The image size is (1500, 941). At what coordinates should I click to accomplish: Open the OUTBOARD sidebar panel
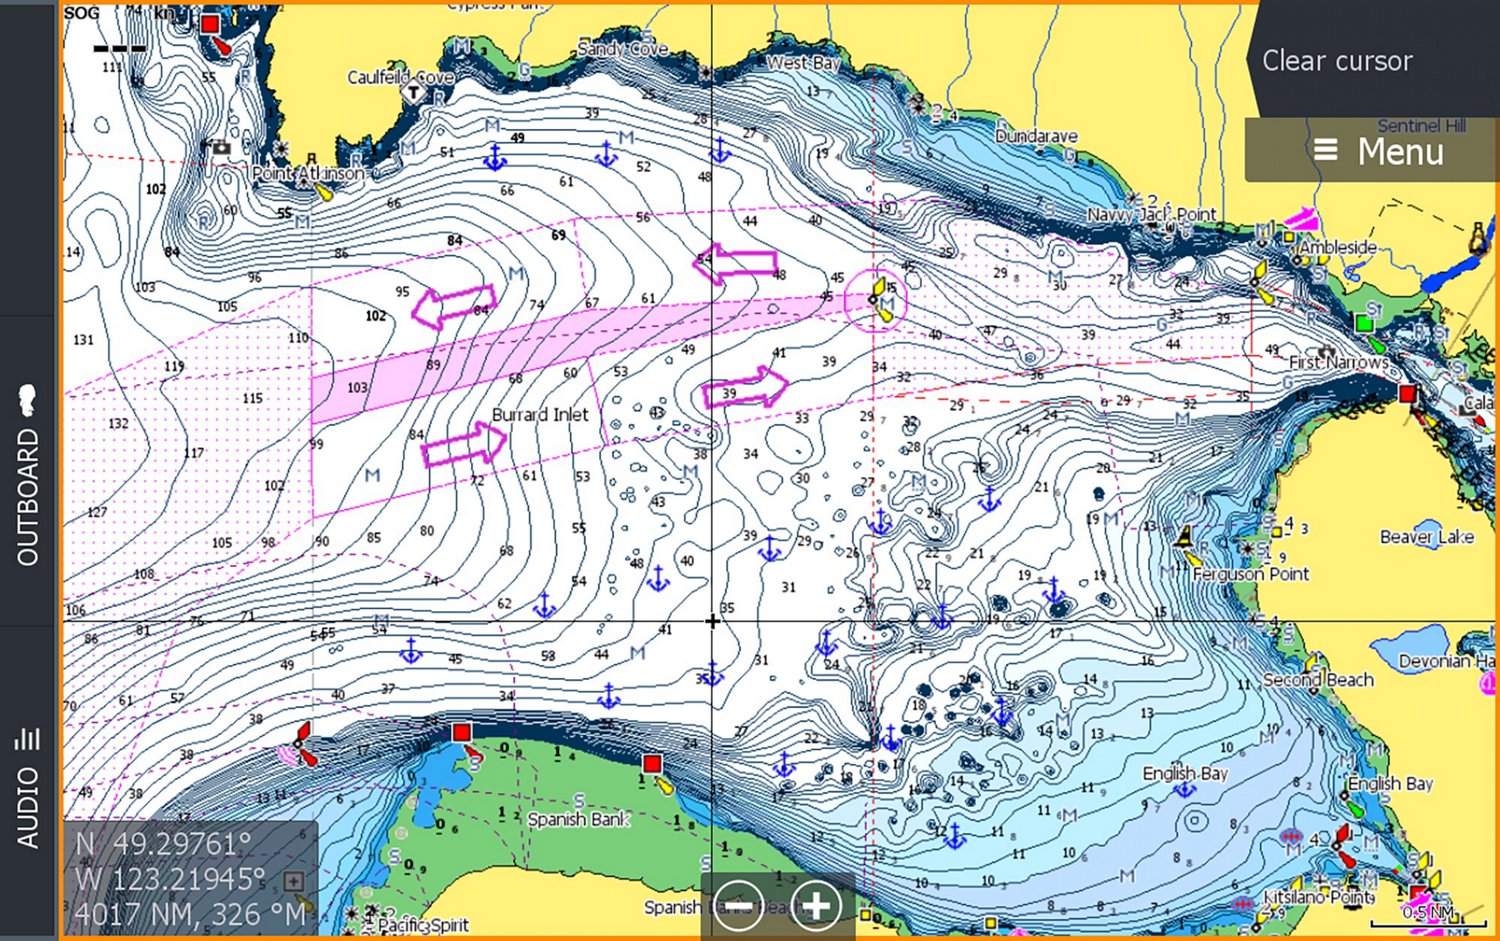coord(28,472)
